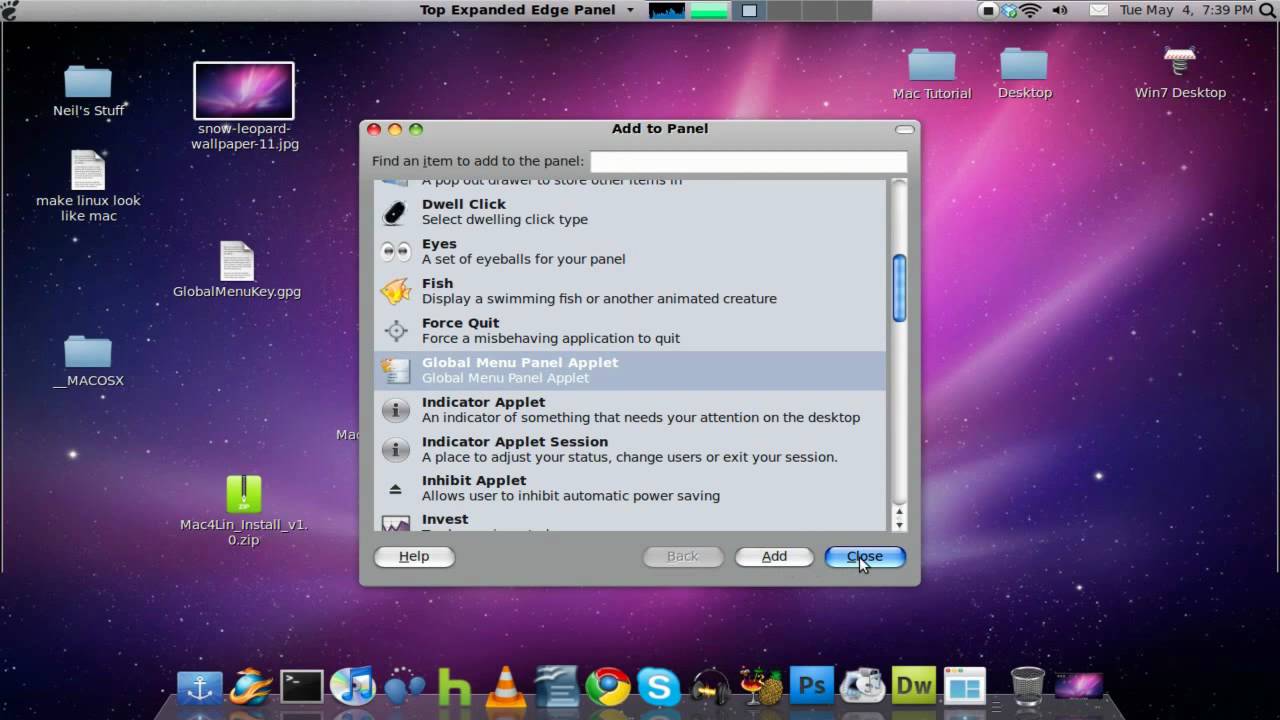Select the folder labeled Desktop
This screenshot has height=720, width=1280.
(1024, 65)
